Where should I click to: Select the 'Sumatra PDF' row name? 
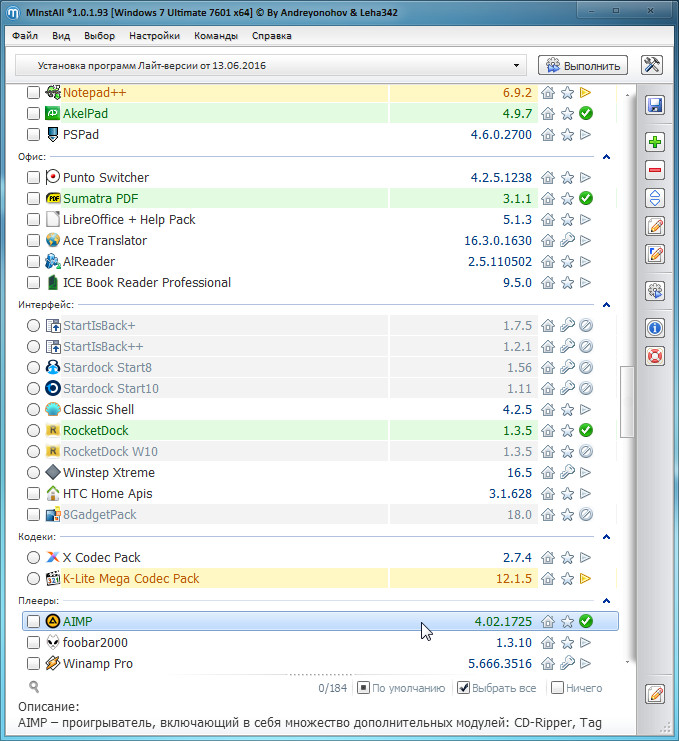101,198
